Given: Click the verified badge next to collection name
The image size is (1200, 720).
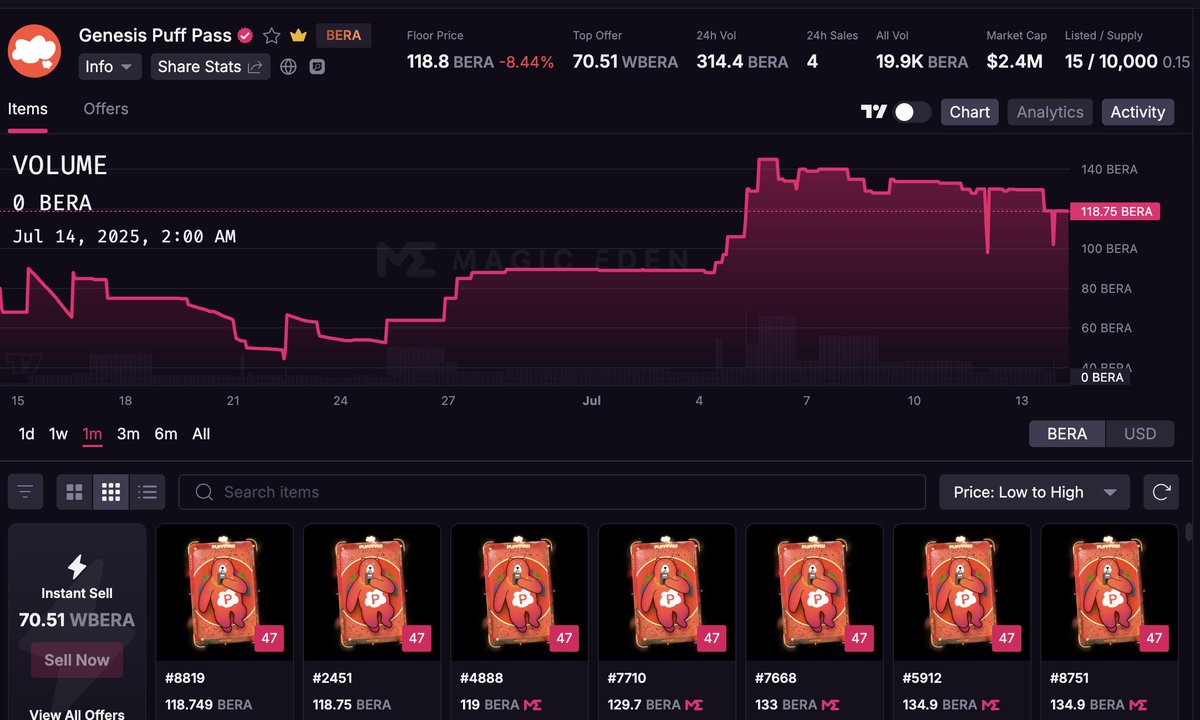Looking at the screenshot, I should coord(245,35).
